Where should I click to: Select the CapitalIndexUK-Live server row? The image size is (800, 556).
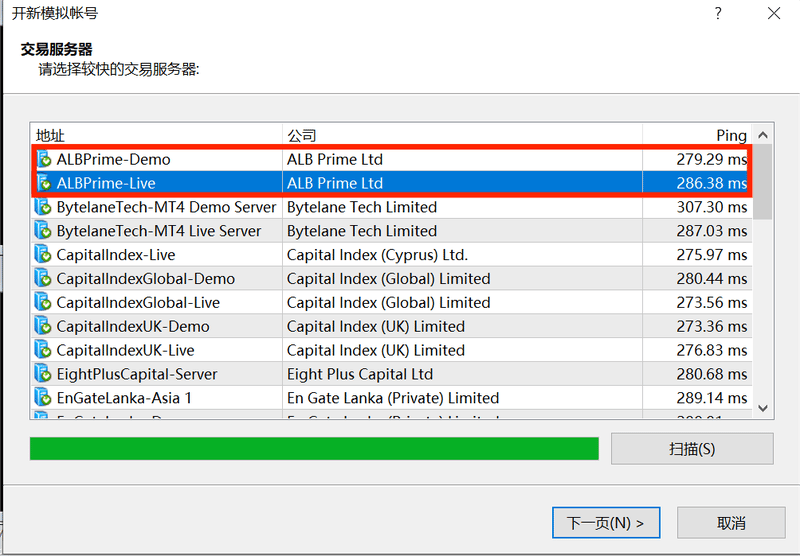[x=391, y=350]
